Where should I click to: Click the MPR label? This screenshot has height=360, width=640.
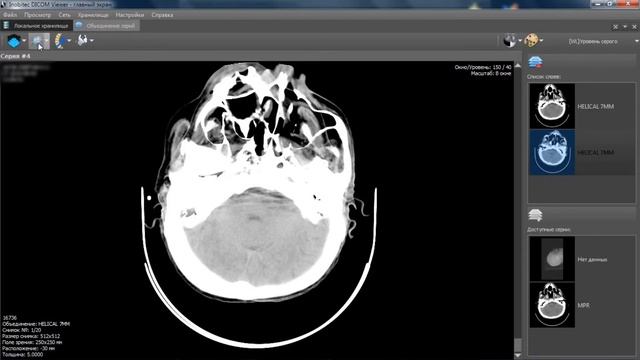pos(583,305)
